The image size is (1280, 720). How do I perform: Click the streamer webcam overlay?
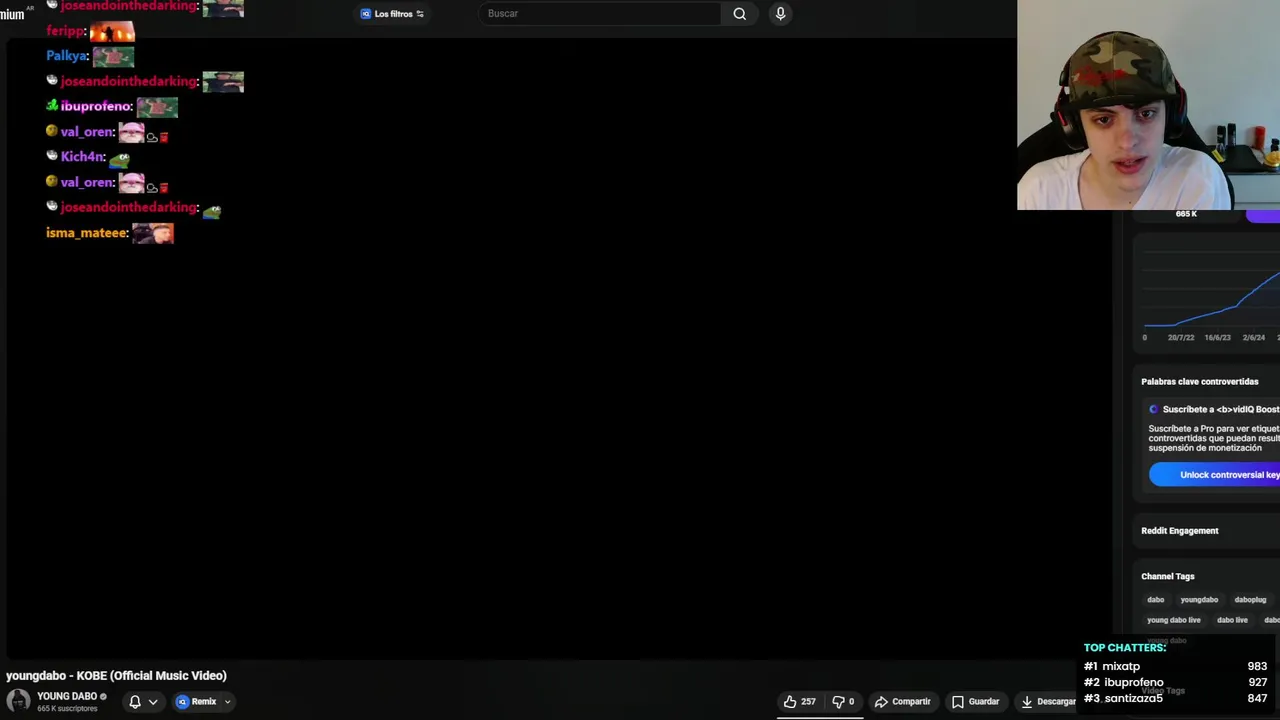(1148, 105)
